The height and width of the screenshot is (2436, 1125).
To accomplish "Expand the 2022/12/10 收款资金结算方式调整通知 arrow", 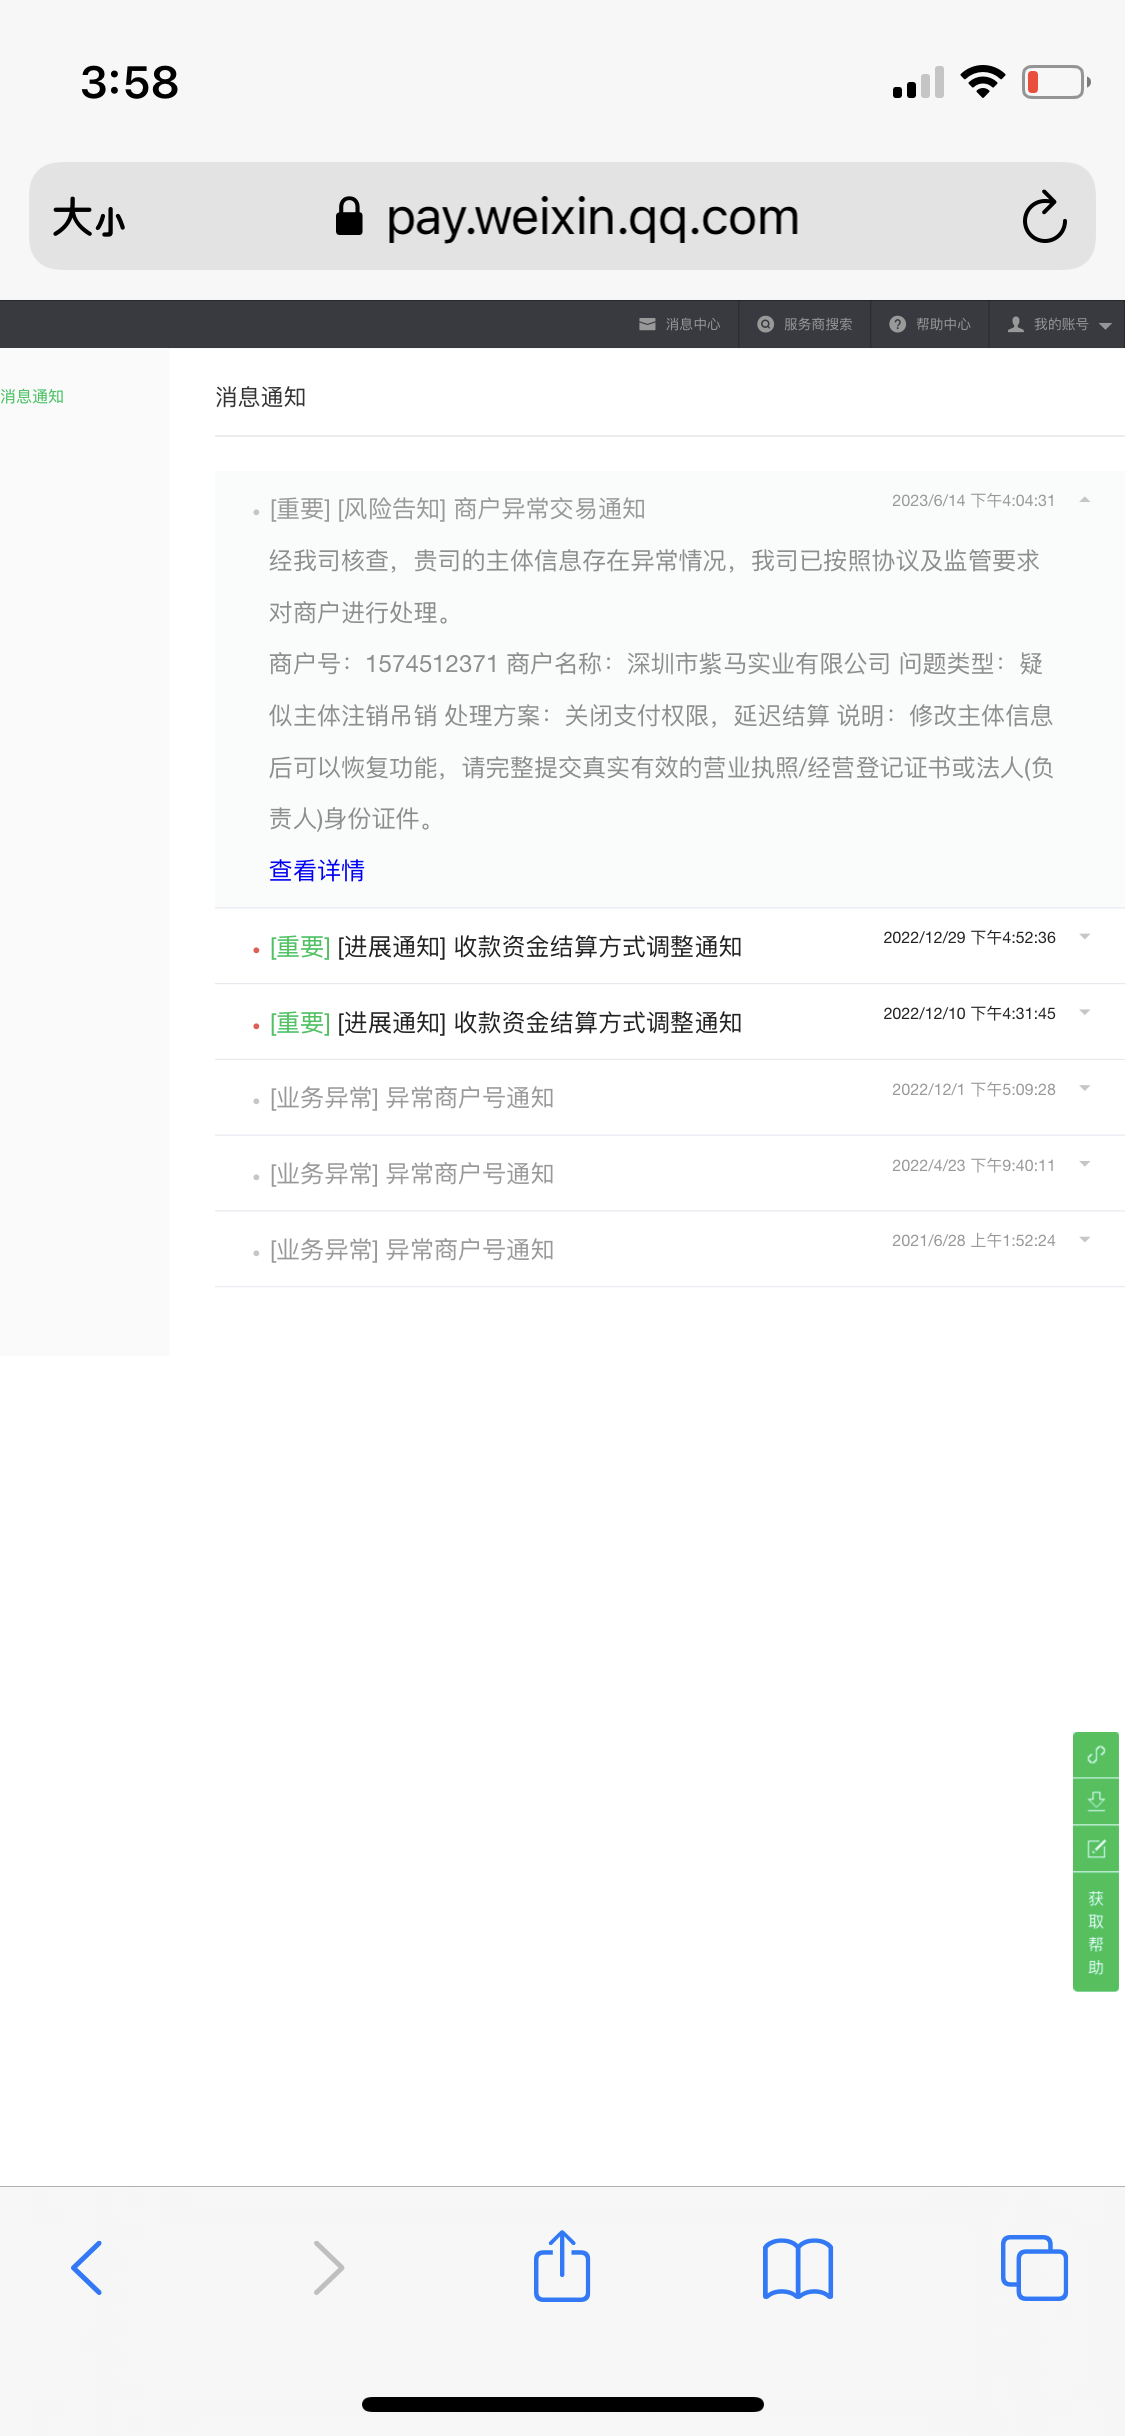I will click(1085, 1013).
